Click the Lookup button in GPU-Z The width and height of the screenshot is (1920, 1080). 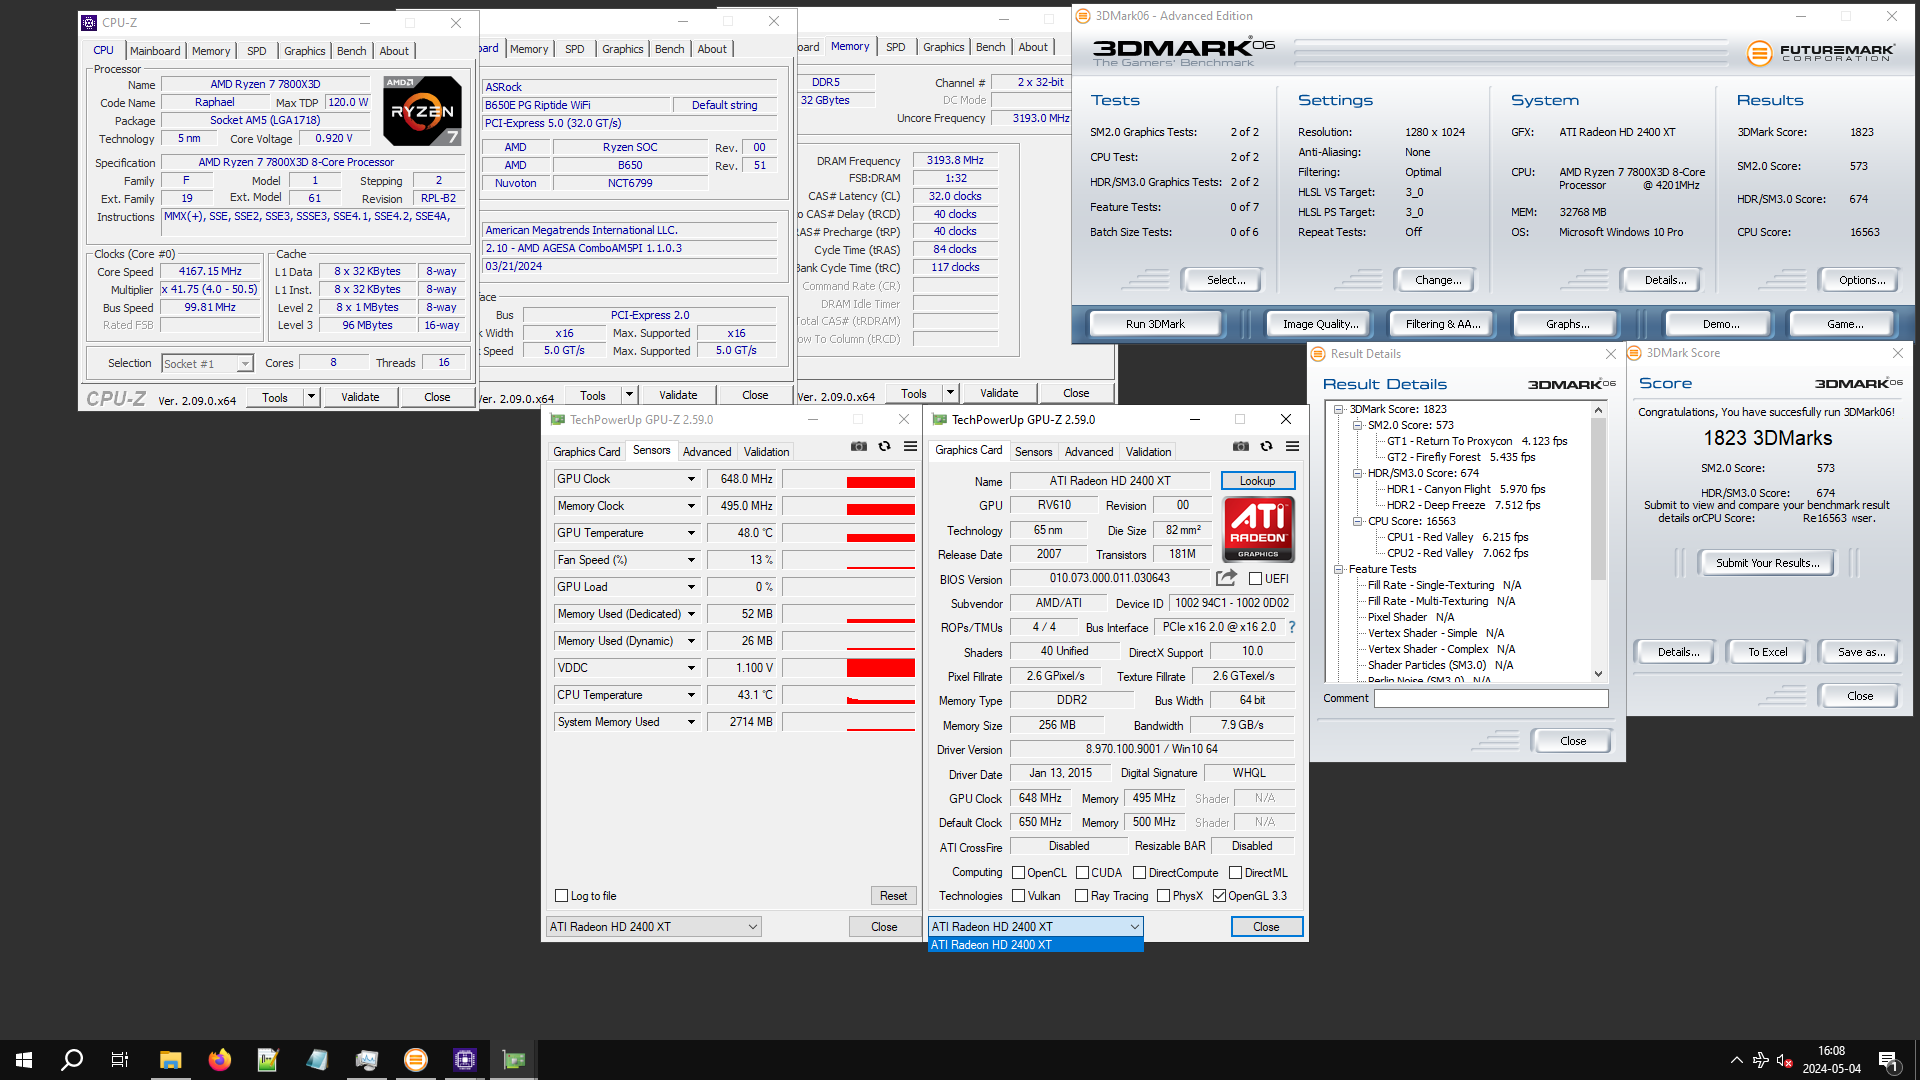click(x=1257, y=481)
